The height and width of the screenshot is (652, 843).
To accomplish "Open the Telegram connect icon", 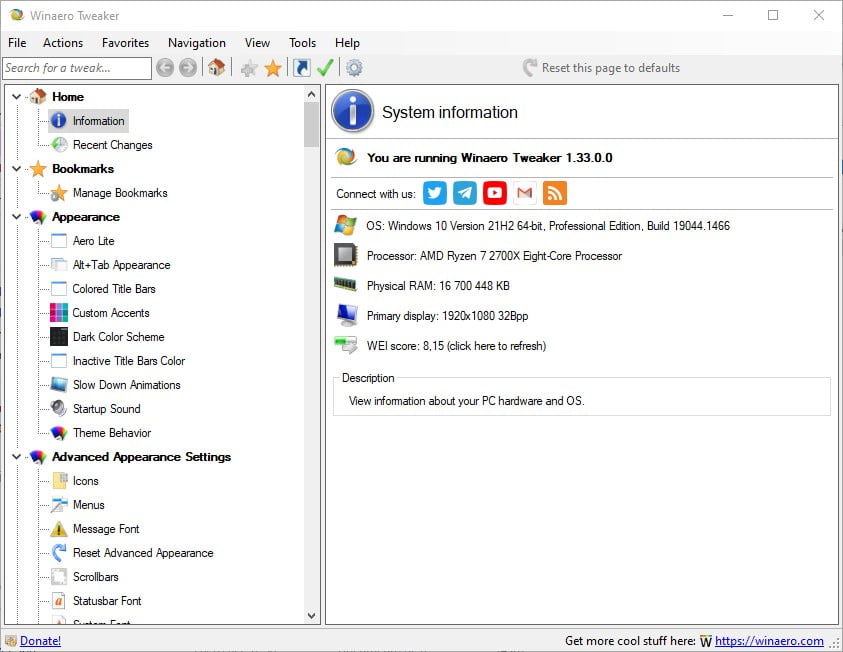I will (x=465, y=193).
